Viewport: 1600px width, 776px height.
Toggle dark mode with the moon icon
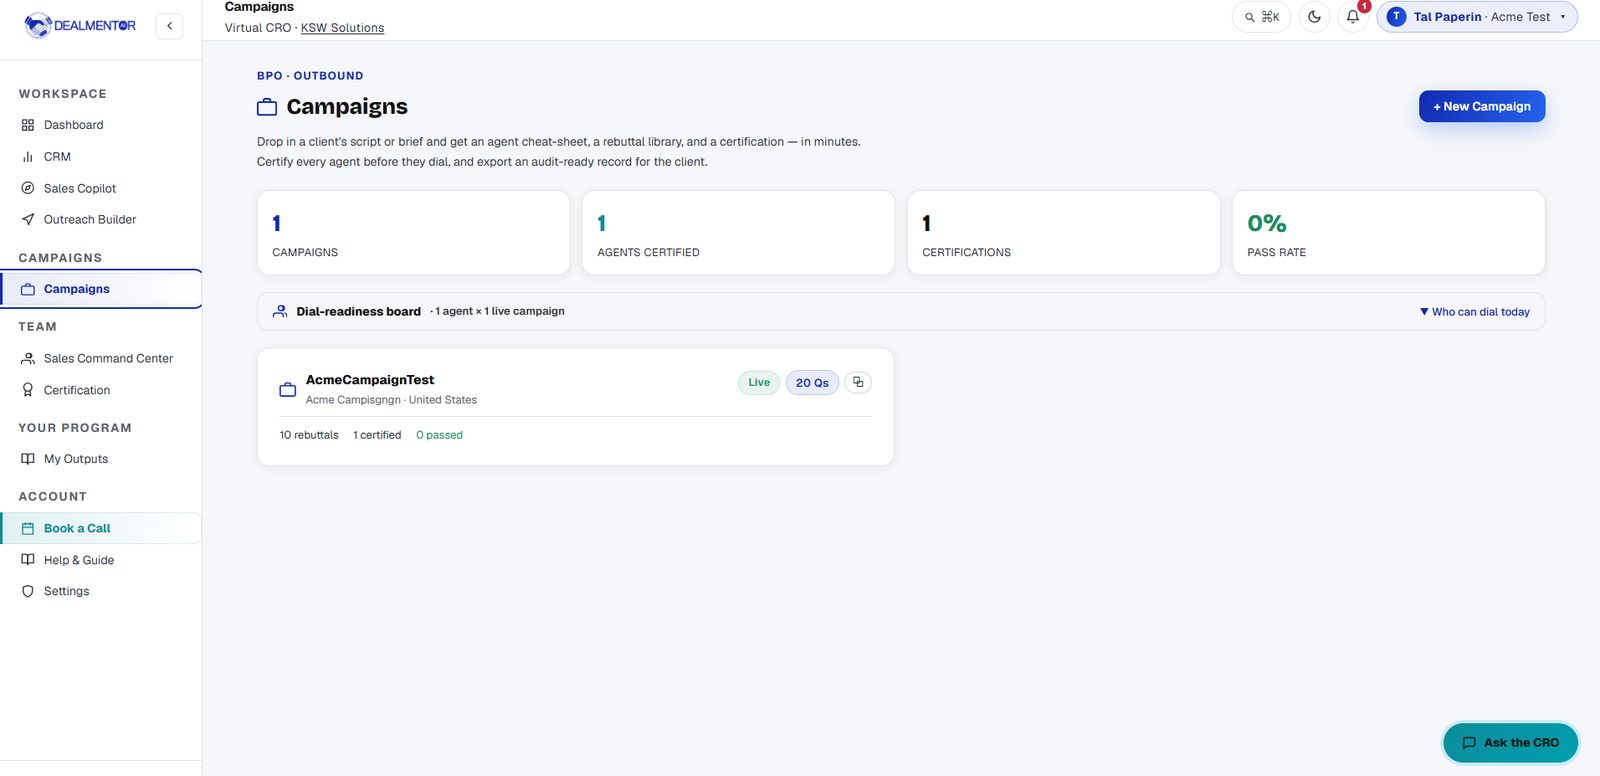[x=1314, y=17]
